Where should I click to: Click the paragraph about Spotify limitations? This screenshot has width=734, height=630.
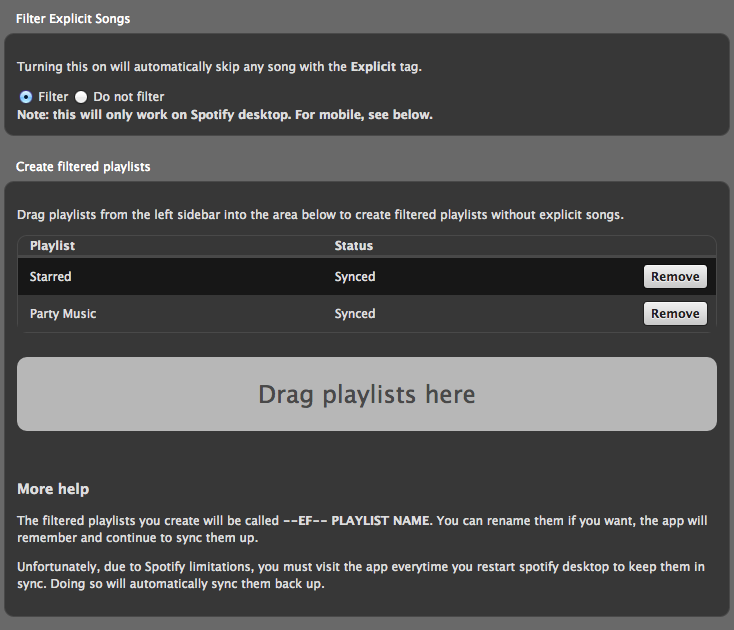coord(361,575)
